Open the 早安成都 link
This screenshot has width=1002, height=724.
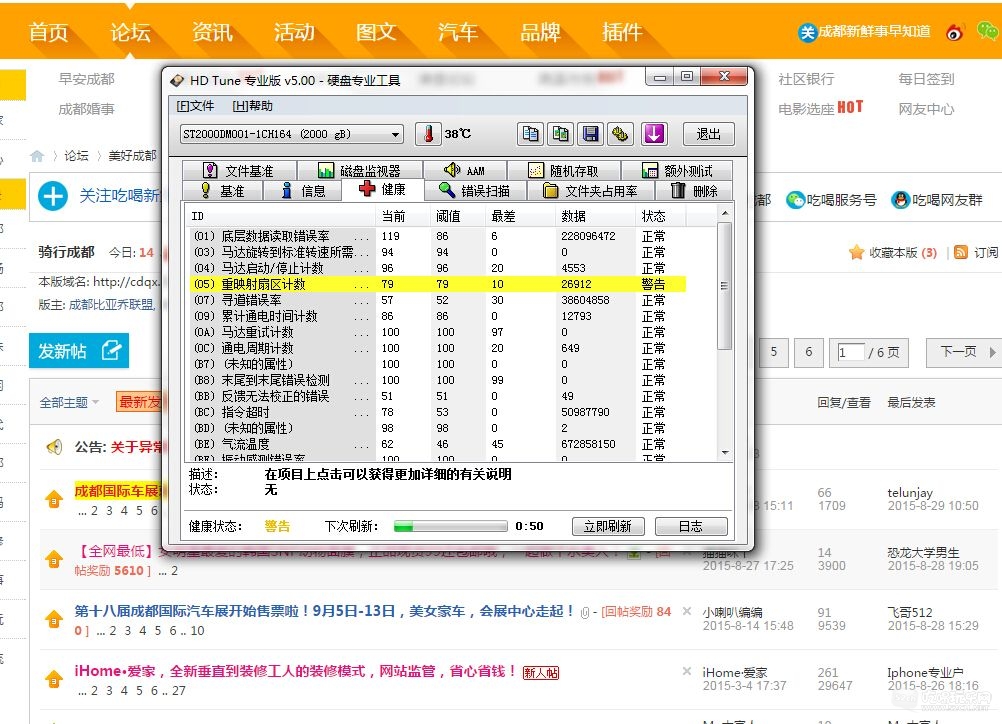[x=86, y=79]
